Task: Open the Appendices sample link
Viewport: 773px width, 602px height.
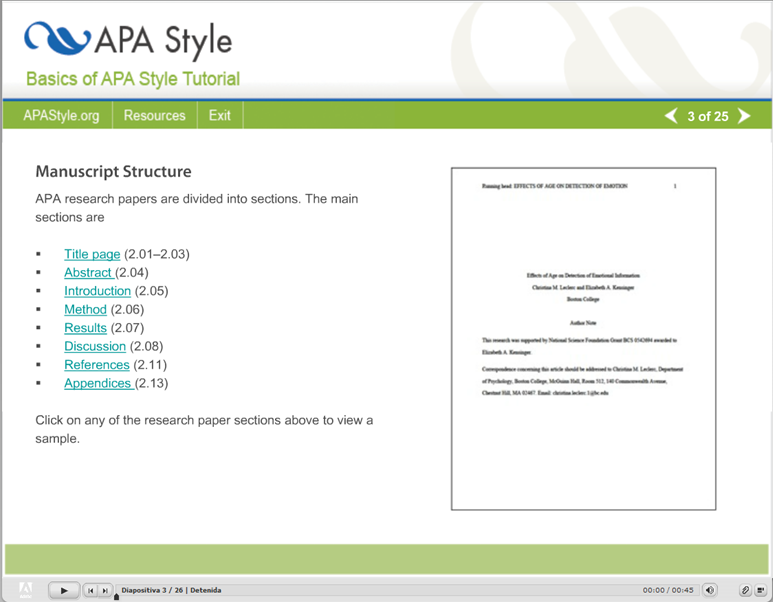Action: click(98, 383)
